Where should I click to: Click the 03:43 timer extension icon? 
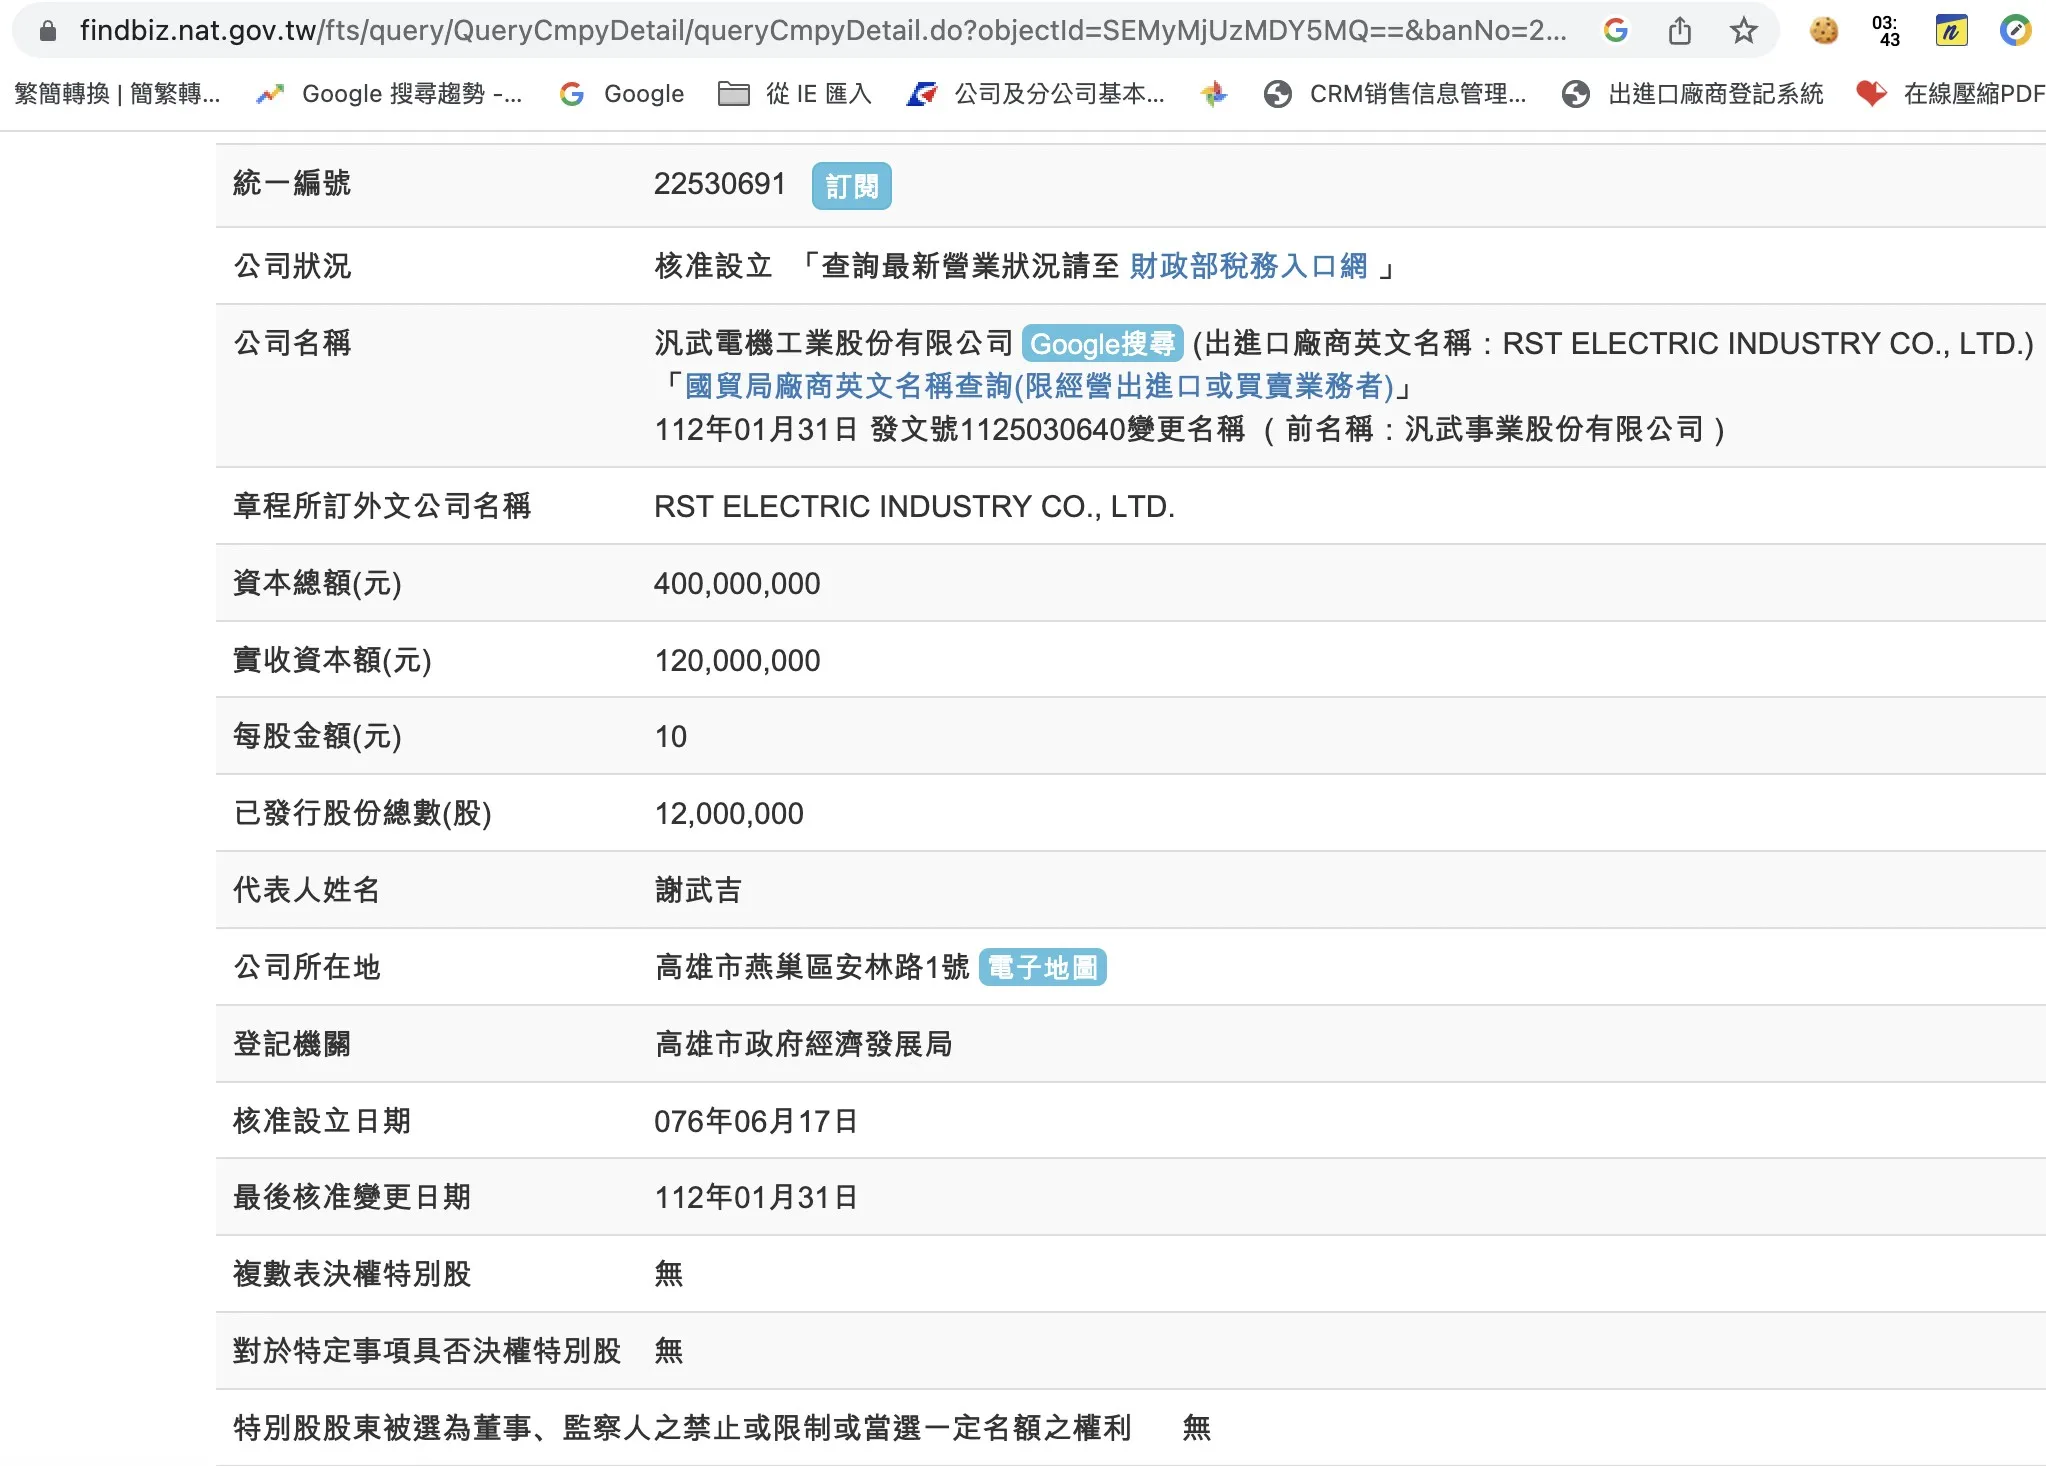[x=1885, y=31]
